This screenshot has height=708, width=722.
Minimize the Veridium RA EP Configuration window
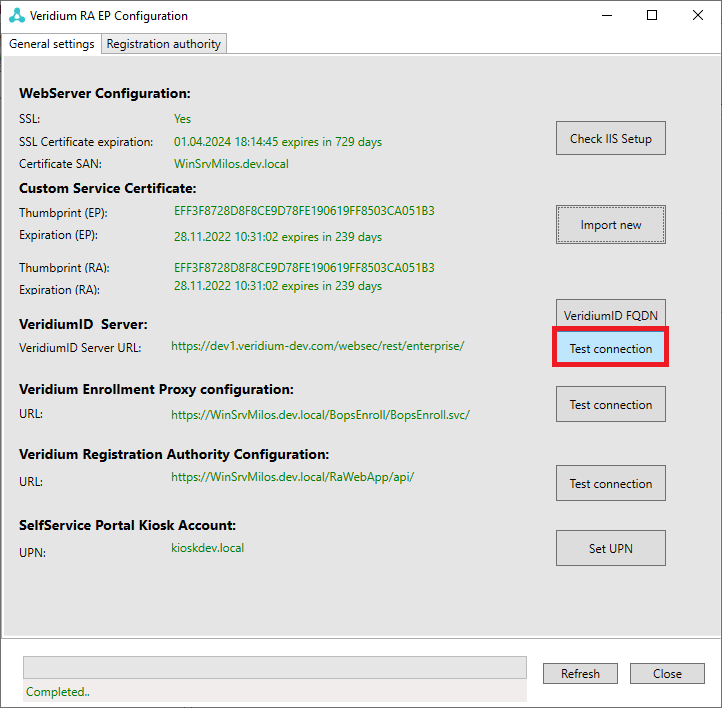[605, 16]
